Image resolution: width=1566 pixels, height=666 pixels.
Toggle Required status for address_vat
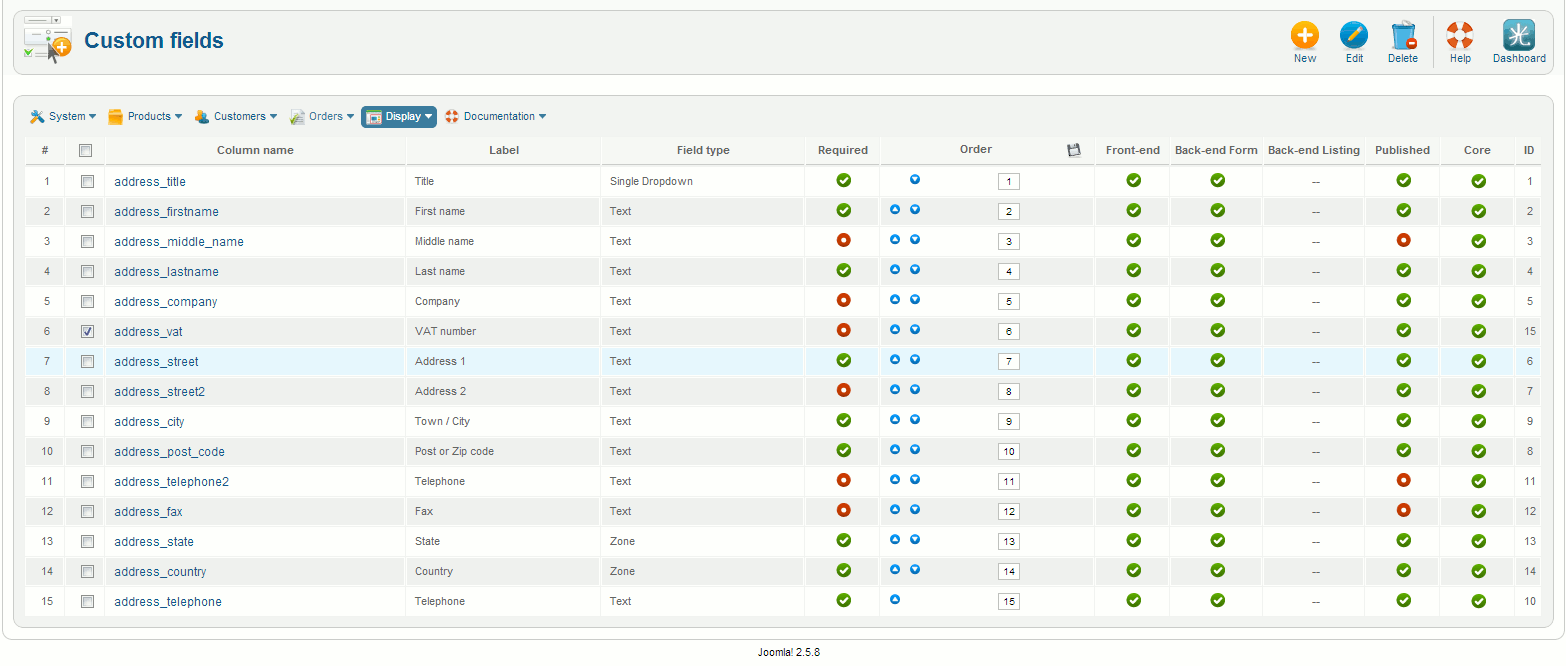coord(843,330)
